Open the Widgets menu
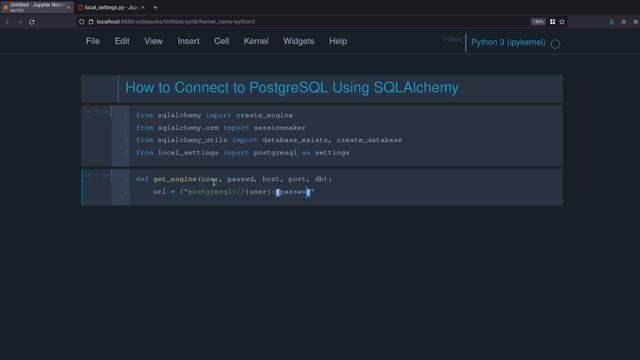The image size is (640, 360). tap(299, 41)
